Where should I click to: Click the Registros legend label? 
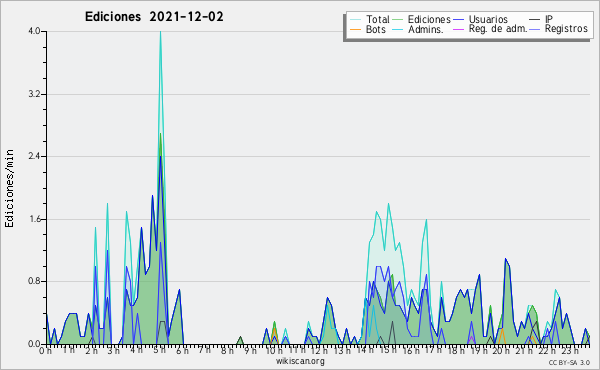coord(566,29)
